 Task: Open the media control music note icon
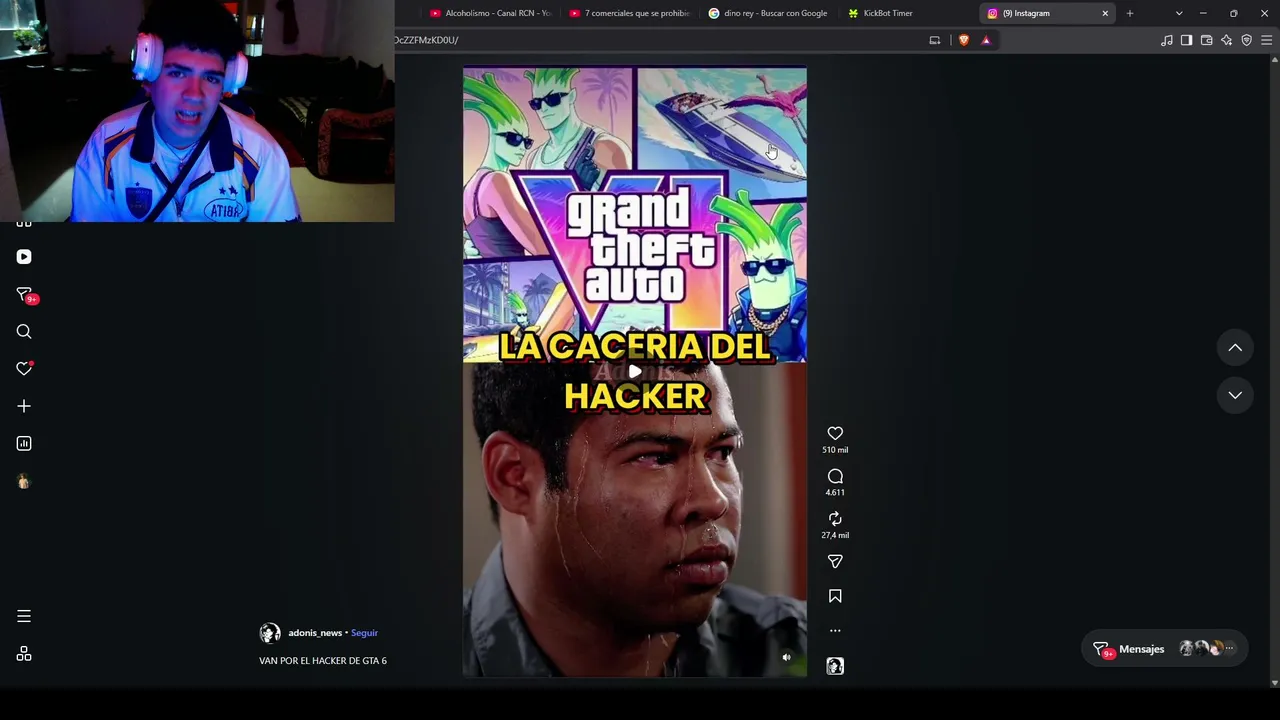(x=1167, y=40)
